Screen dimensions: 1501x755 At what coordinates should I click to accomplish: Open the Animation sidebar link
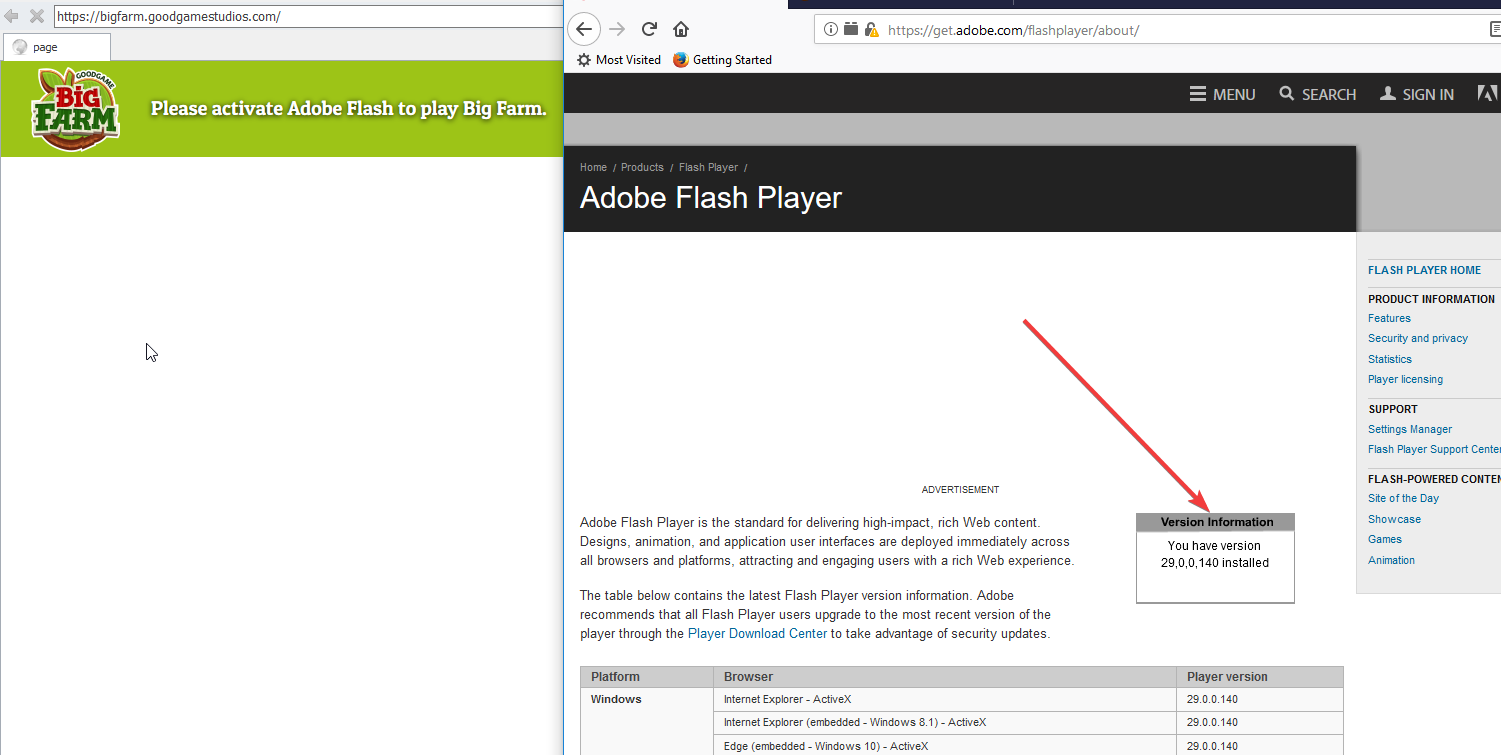click(x=1391, y=560)
